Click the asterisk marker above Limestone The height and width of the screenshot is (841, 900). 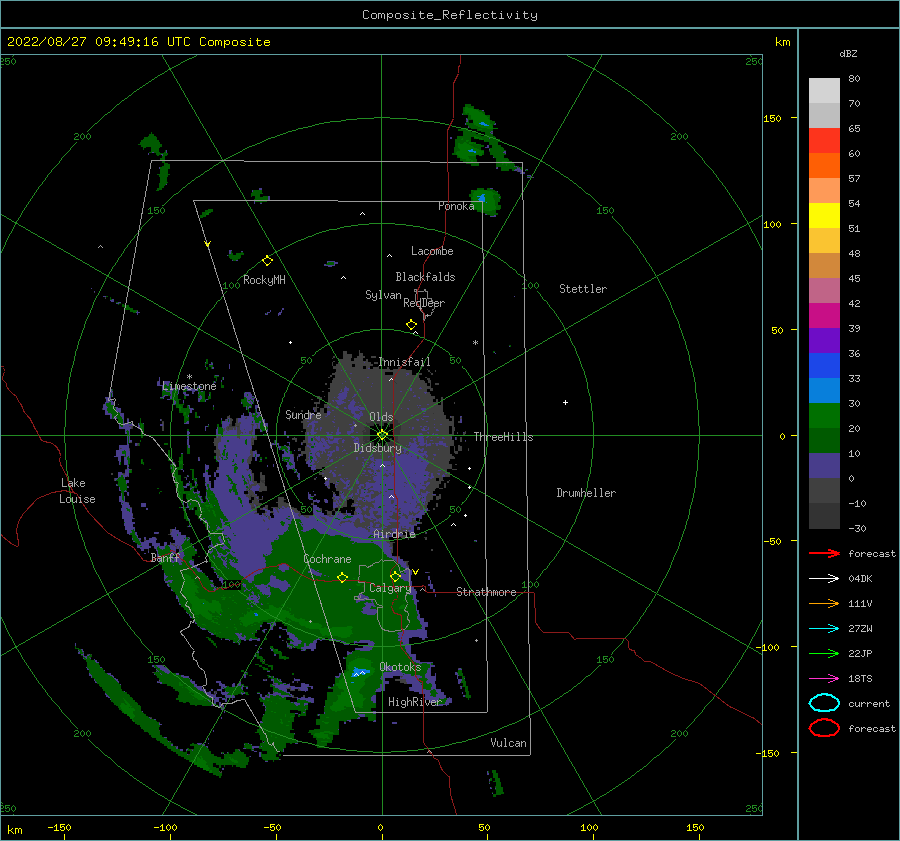pos(189,377)
